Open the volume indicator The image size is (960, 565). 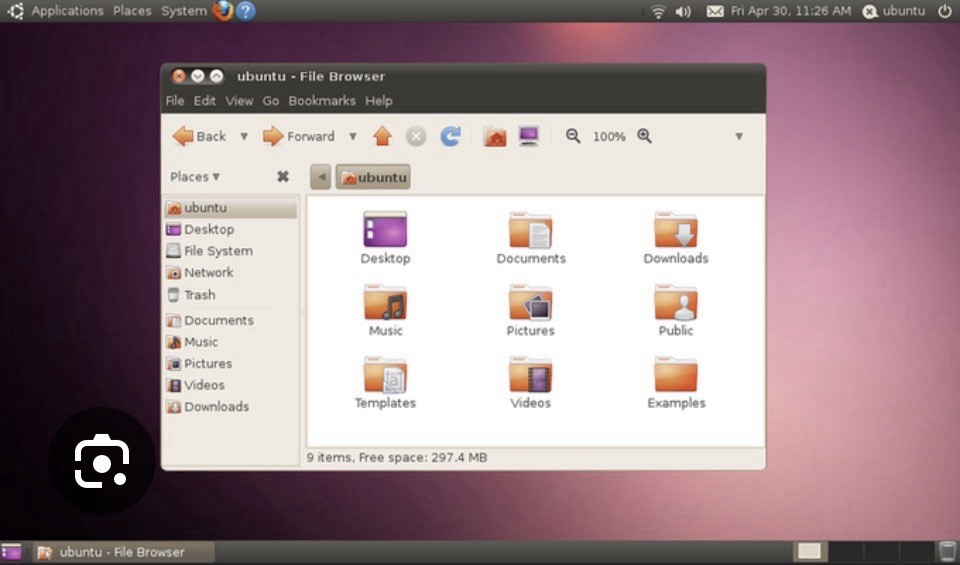click(x=683, y=11)
